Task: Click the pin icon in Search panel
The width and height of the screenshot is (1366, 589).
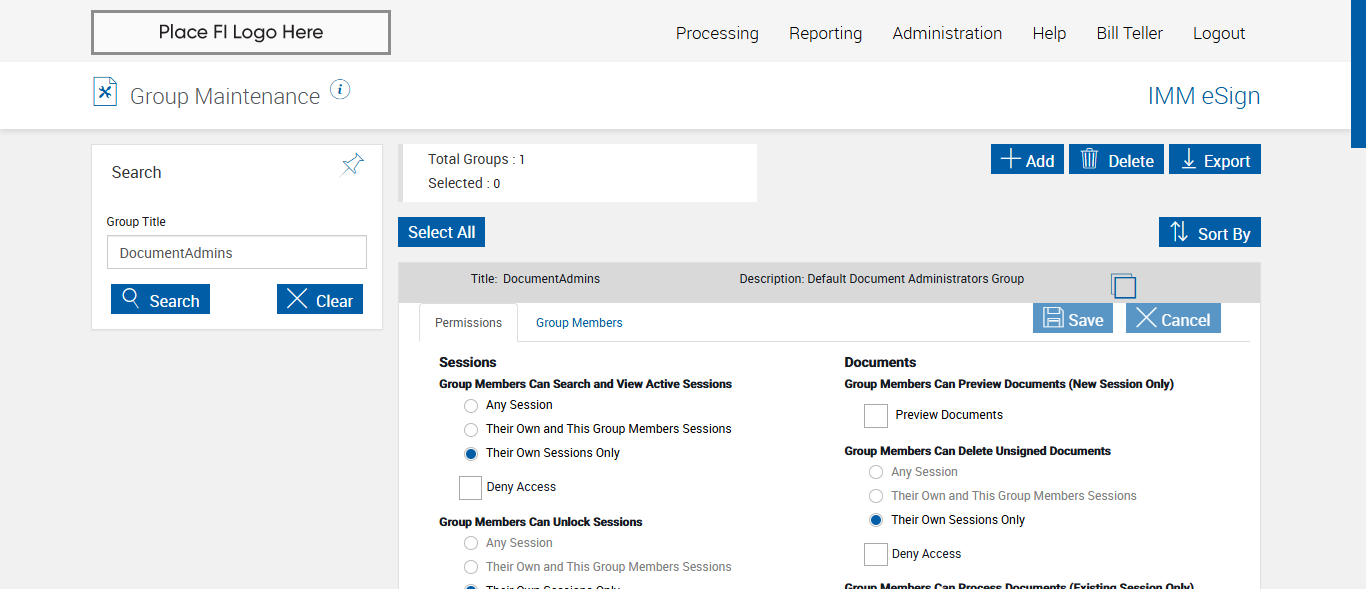Action: click(x=352, y=165)
